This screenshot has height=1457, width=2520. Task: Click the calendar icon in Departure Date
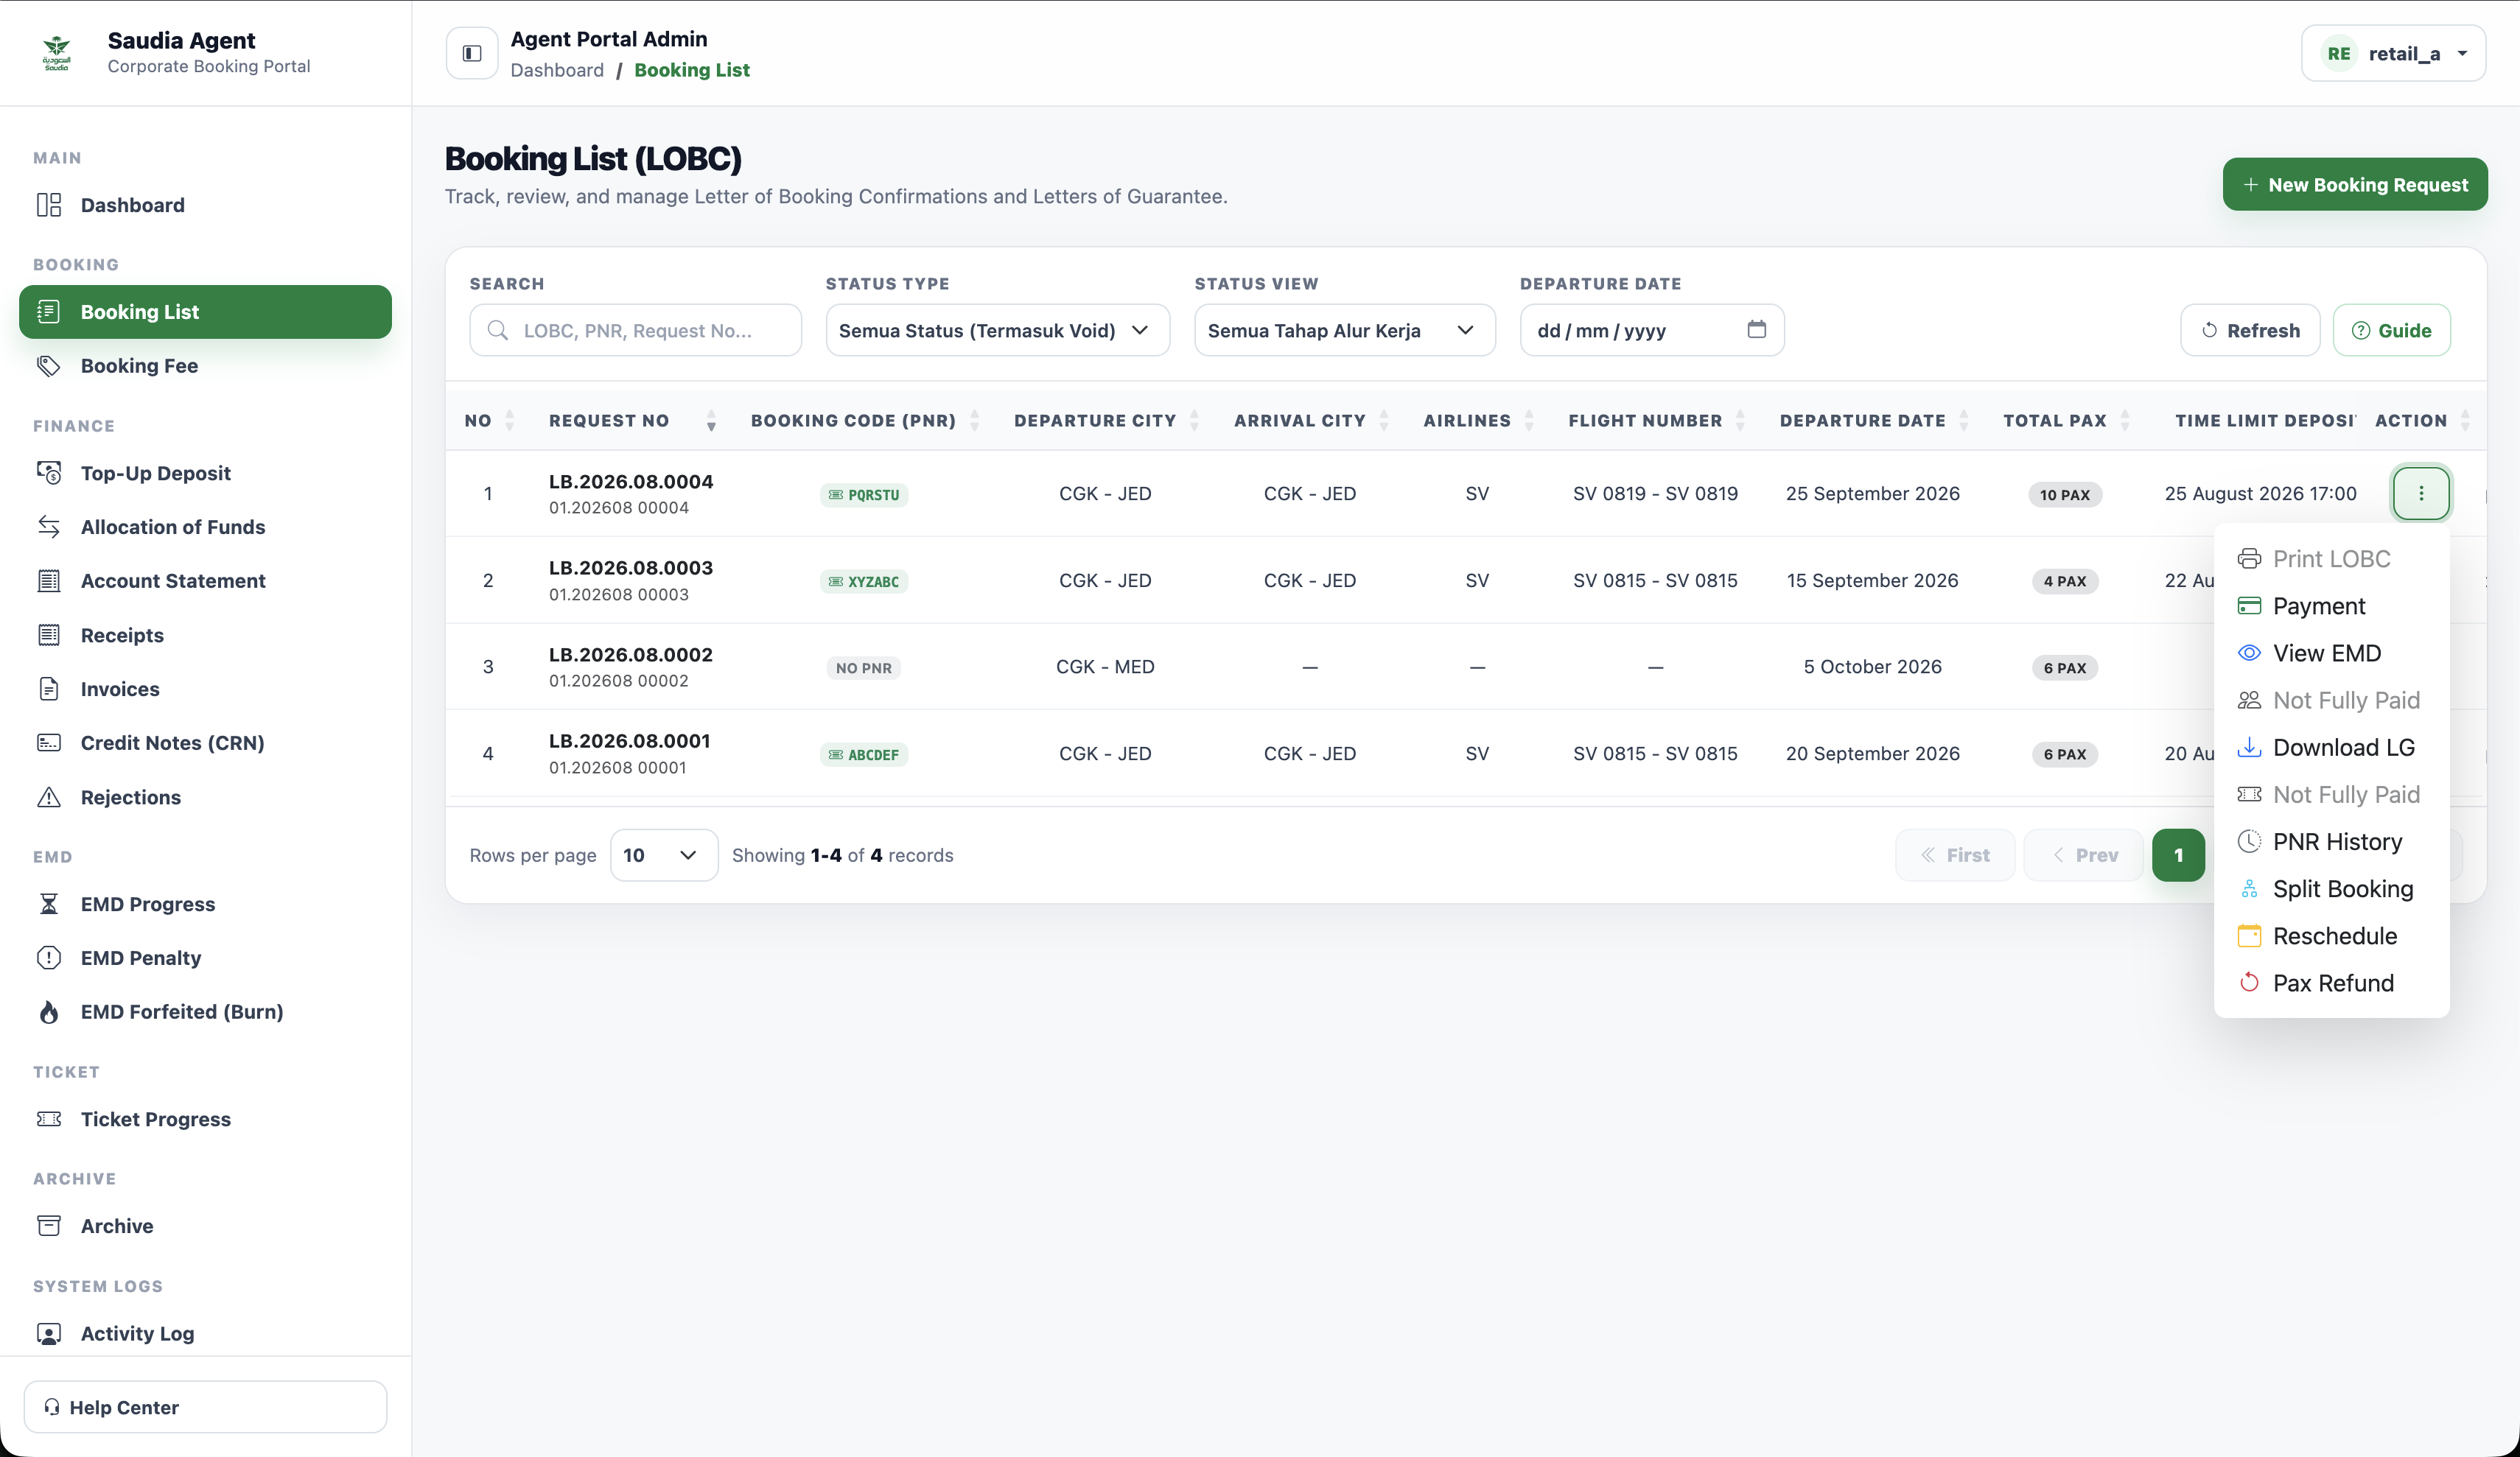point(1756,329)
